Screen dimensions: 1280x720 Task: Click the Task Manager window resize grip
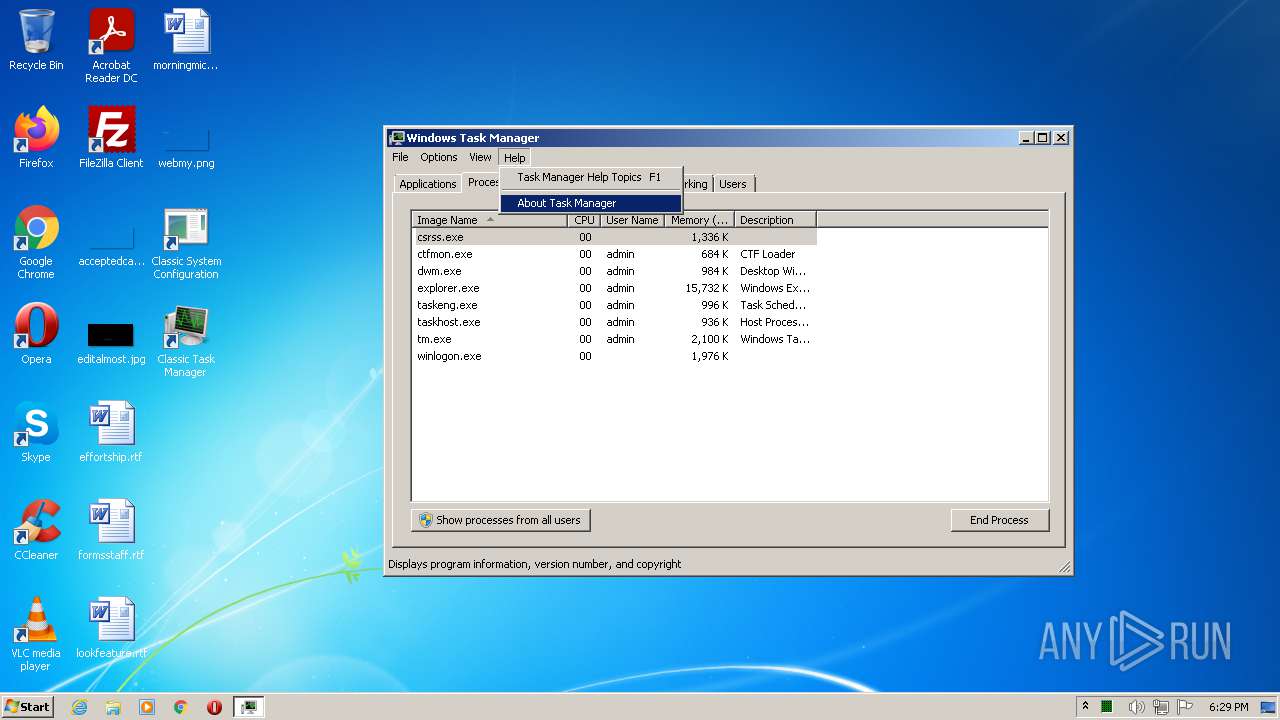click(x=1065, y=567)
